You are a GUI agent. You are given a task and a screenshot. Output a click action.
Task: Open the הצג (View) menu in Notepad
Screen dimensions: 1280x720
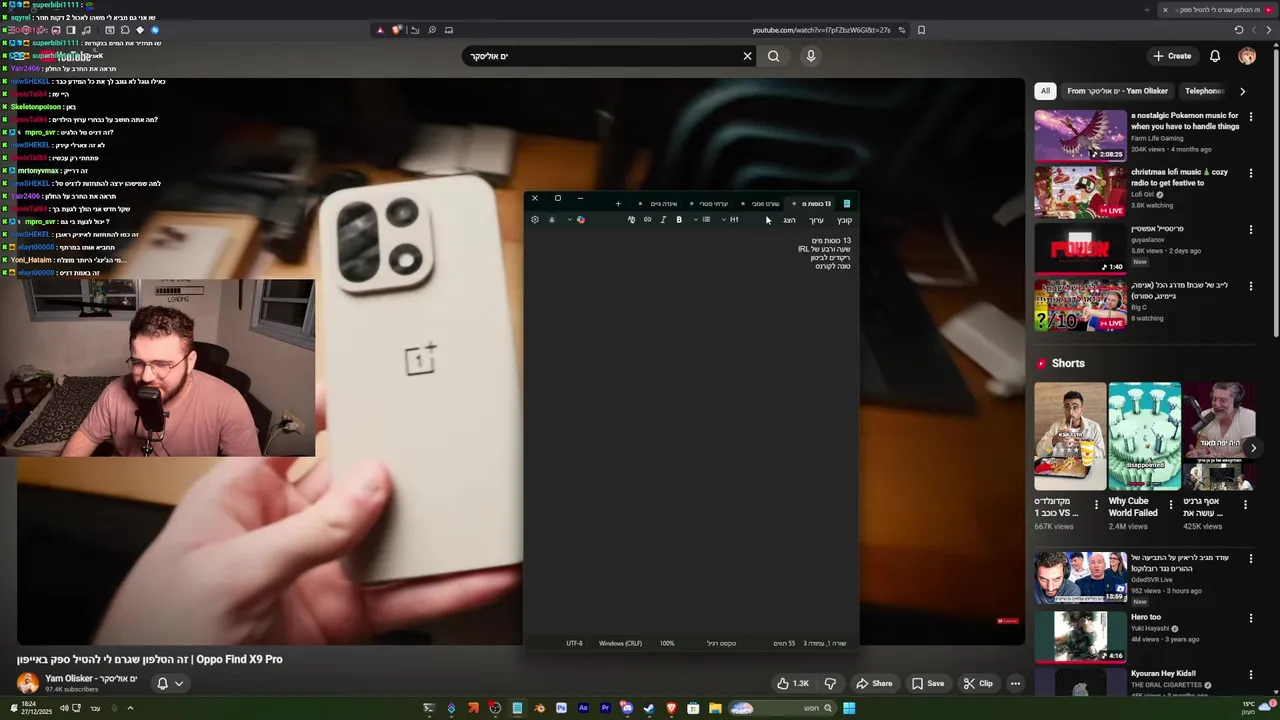coord(790,220)
